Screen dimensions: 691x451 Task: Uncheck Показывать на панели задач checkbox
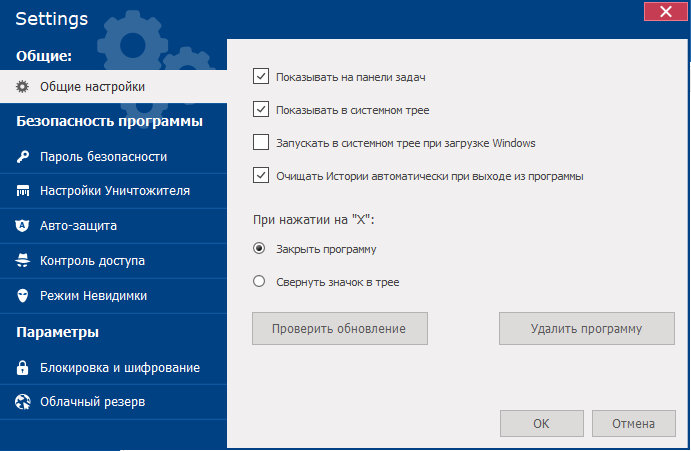tap(261, 76)
